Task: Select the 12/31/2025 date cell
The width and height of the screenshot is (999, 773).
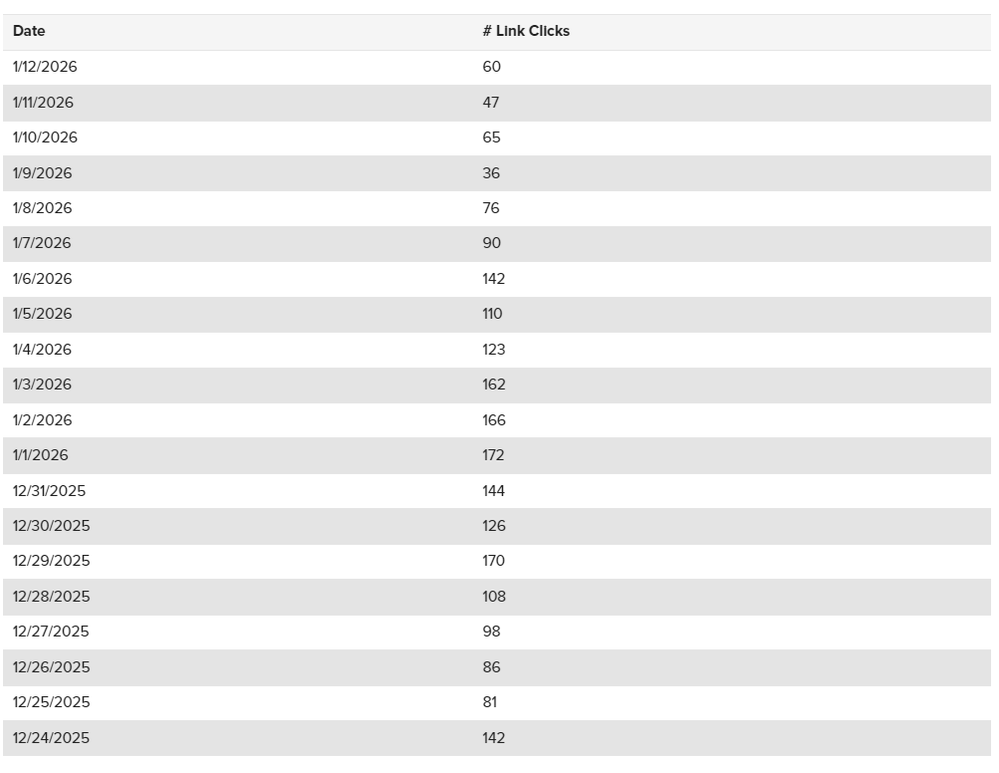Action: pos(51,491)
